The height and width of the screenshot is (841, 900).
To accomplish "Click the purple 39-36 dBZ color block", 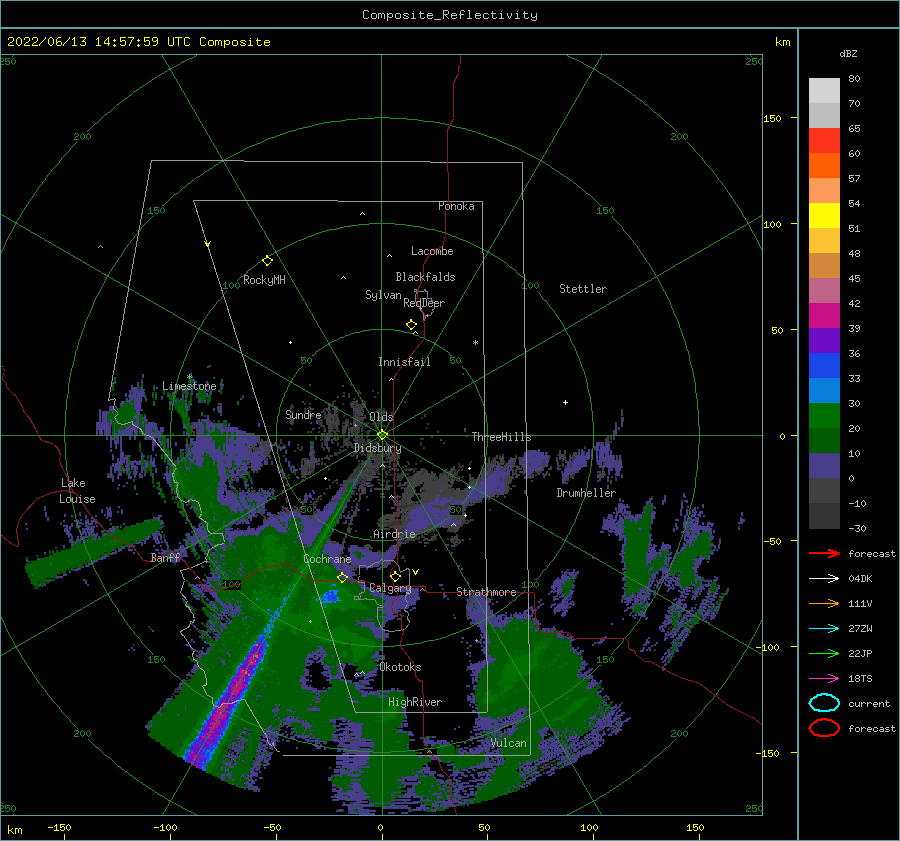I will [824, 340].
